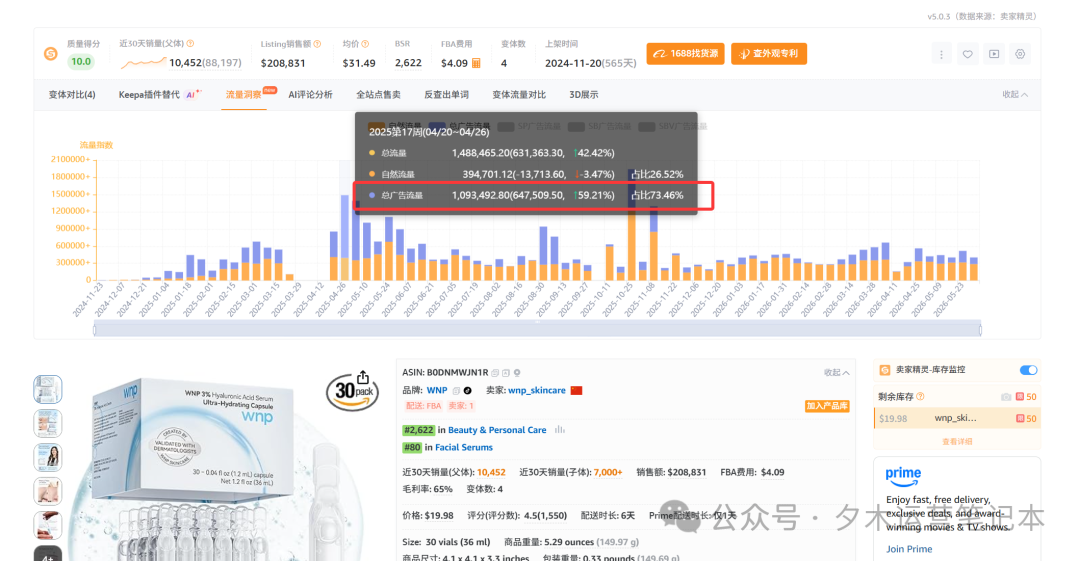This screenshot has width=1080, height=561.
Task: Open the Beauty & Personal Care link
Action: [497, 430]
